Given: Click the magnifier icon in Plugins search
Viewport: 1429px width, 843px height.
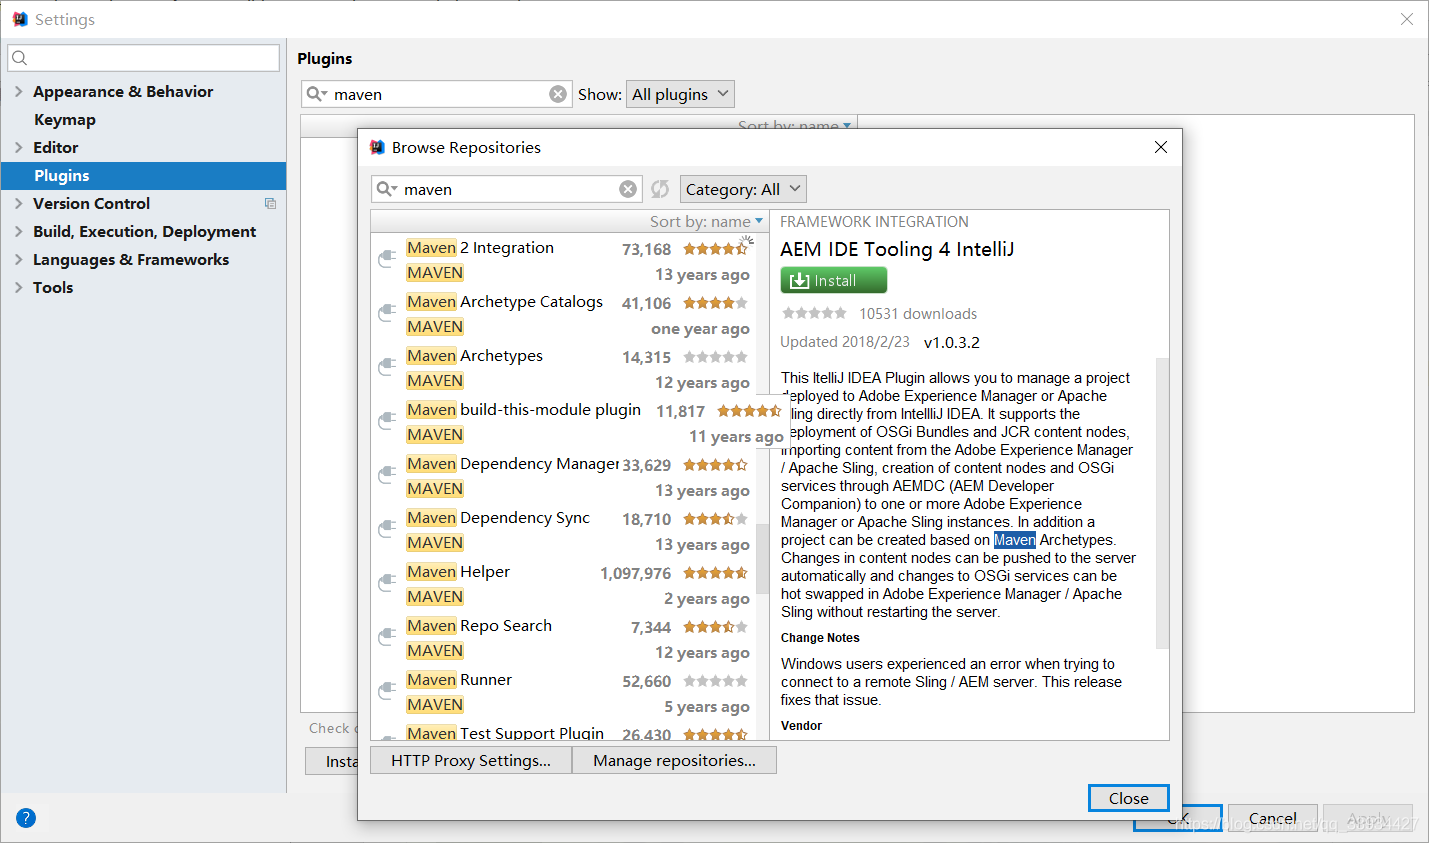Looking at the screenshot, I should pyautogui.click(x=317, y=94).
